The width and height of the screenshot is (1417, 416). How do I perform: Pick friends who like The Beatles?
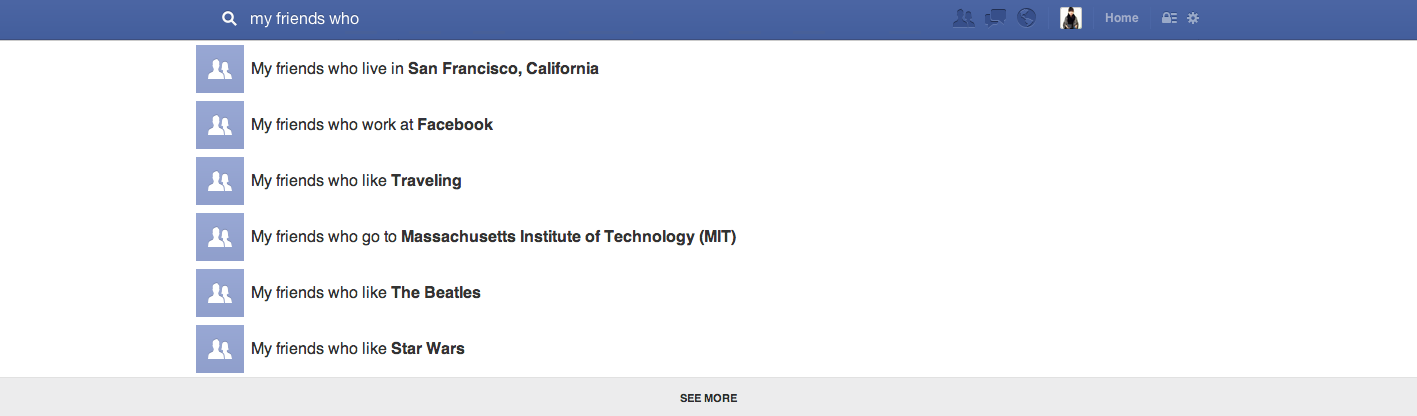click(366, 293)
